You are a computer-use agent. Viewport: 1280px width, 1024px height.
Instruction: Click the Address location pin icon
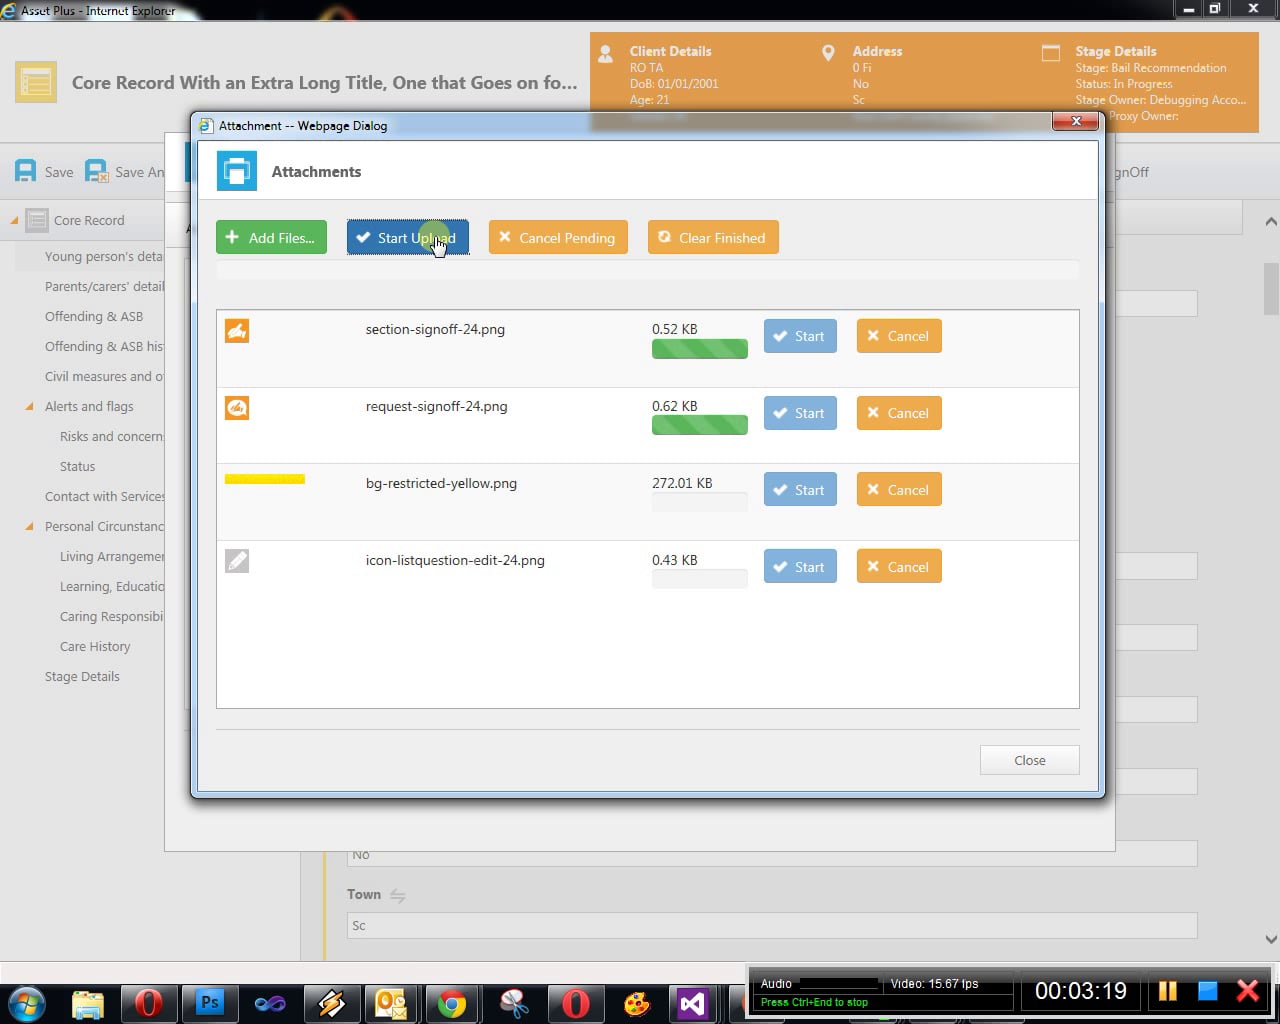coord(828,53)
